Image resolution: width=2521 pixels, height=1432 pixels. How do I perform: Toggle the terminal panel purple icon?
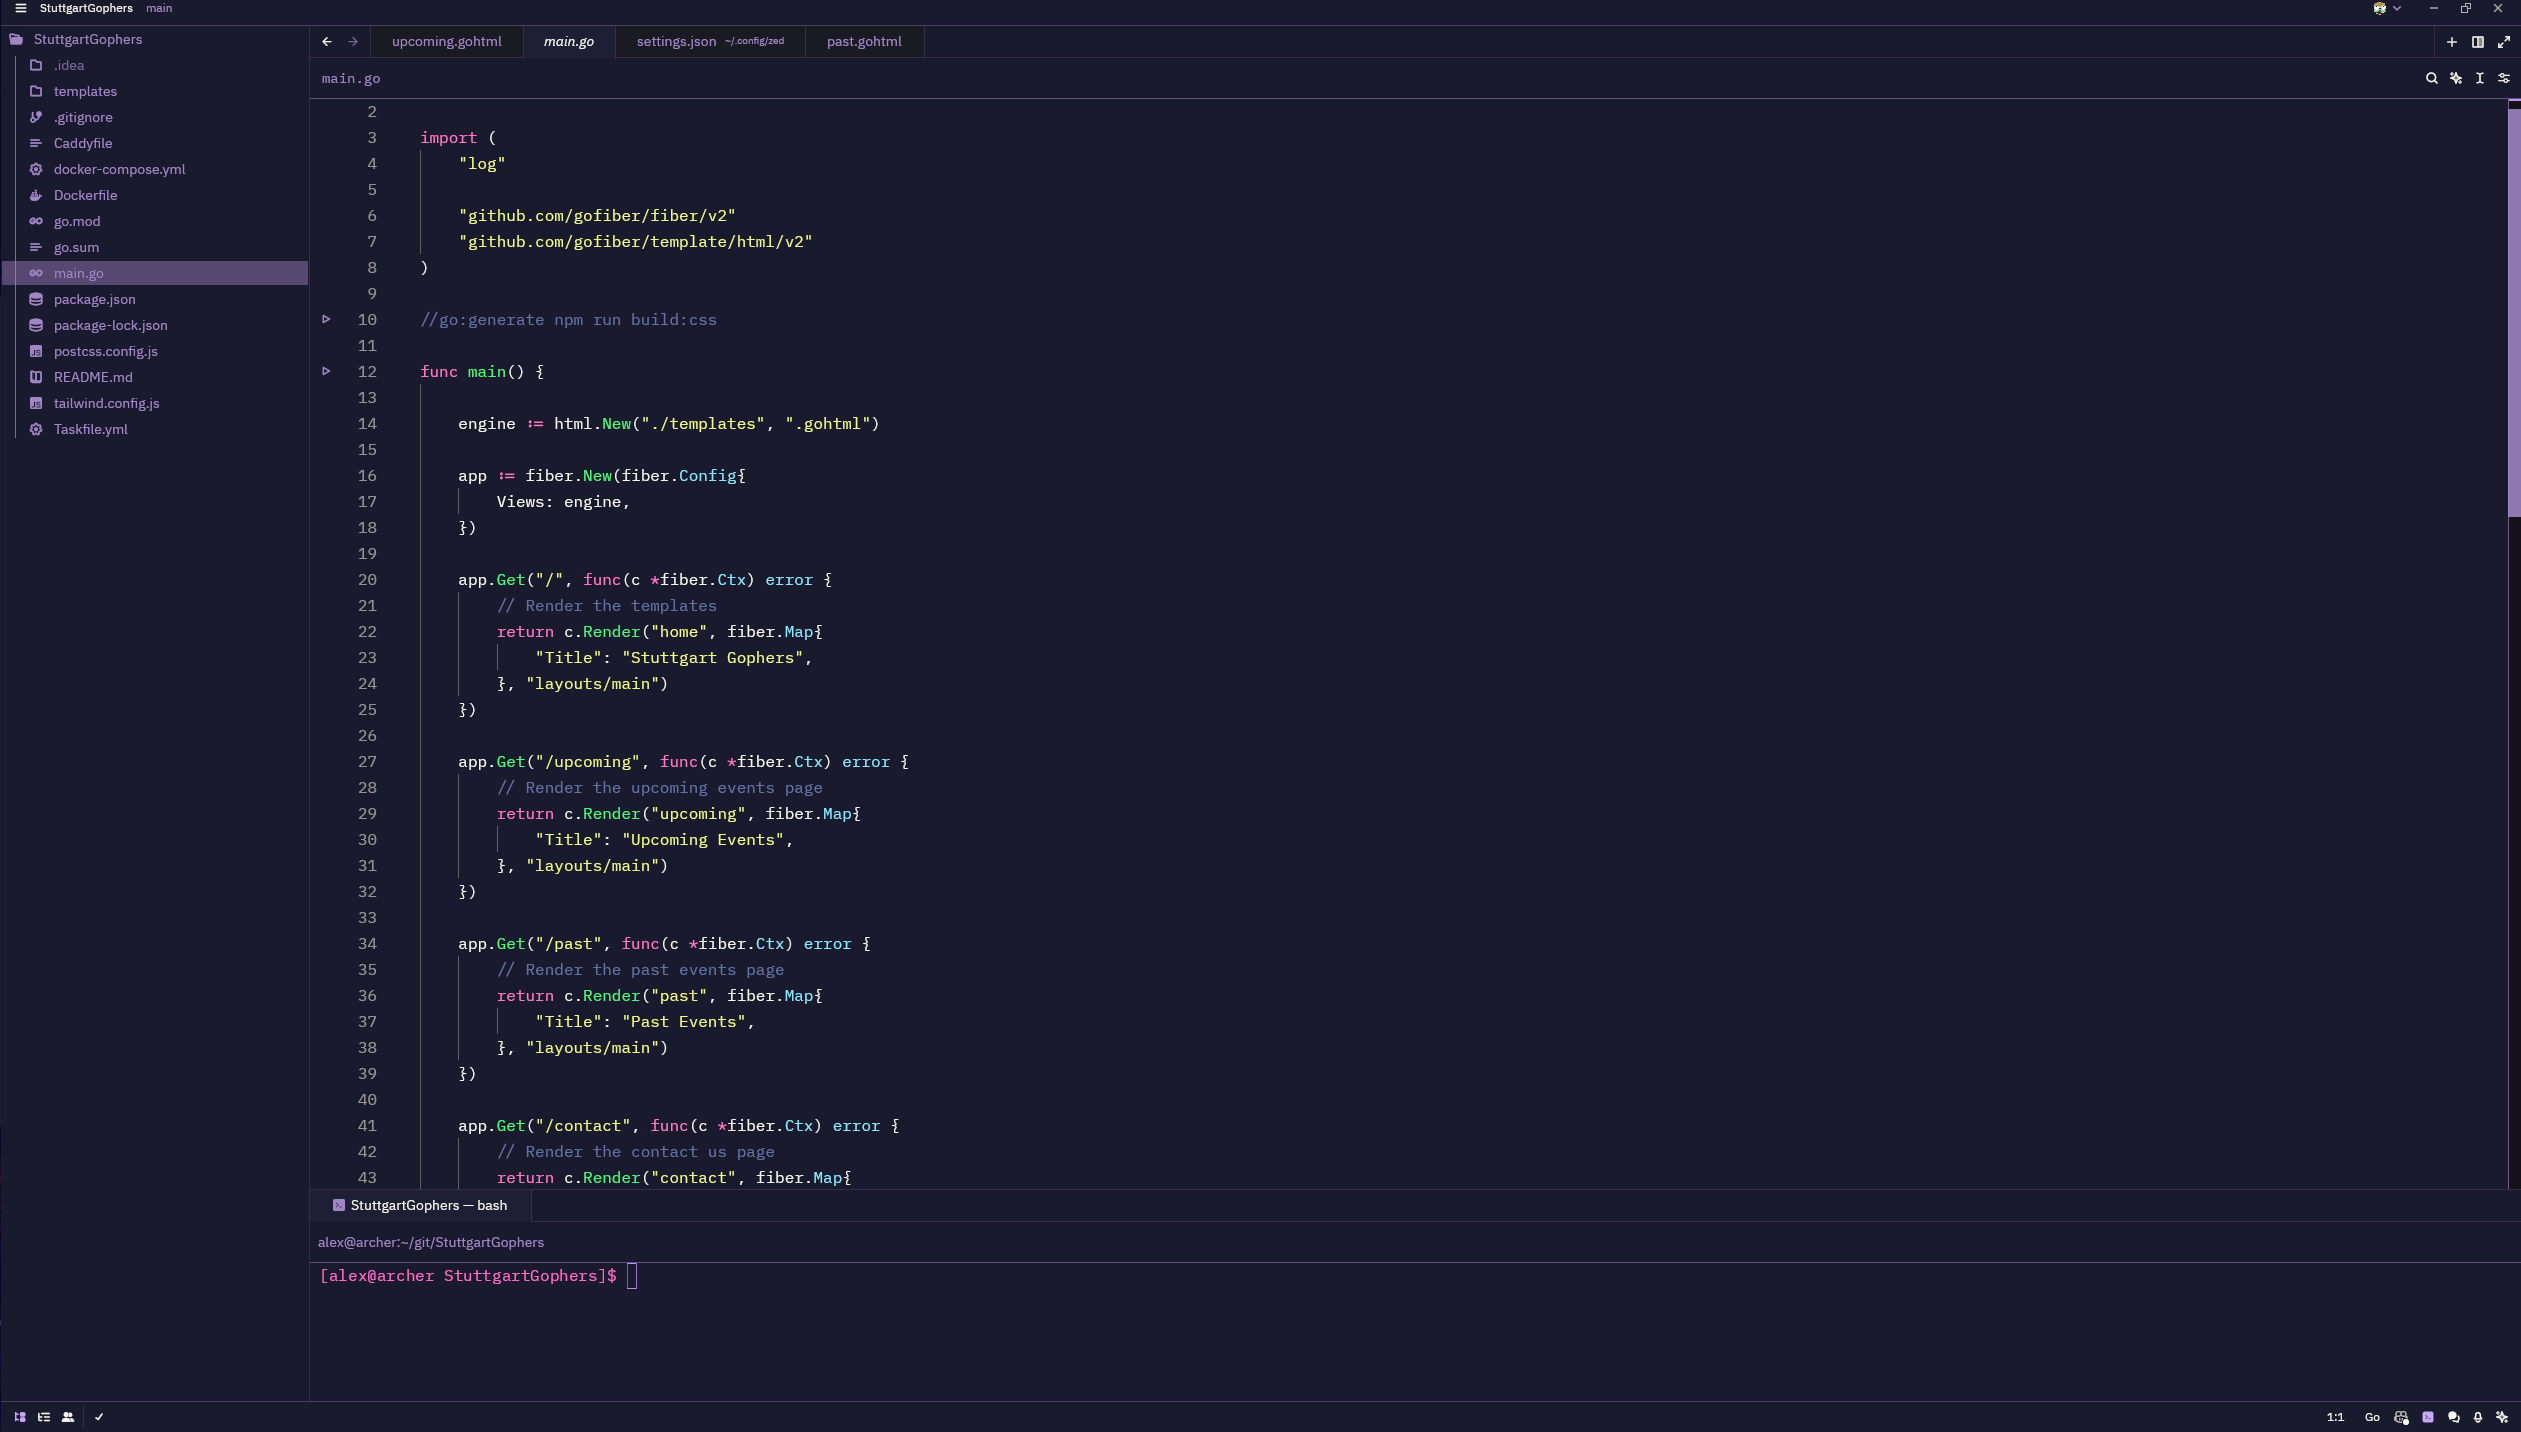point(2428,1417)
